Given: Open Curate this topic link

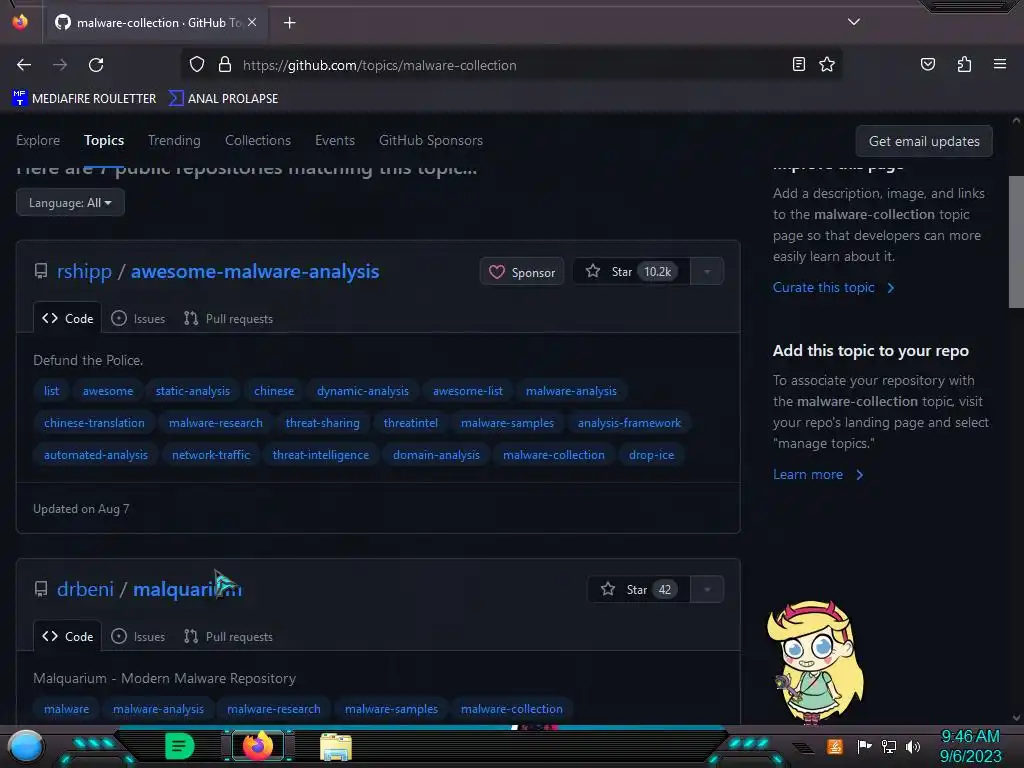Looking at the screenshot, I should click(833, 287).
